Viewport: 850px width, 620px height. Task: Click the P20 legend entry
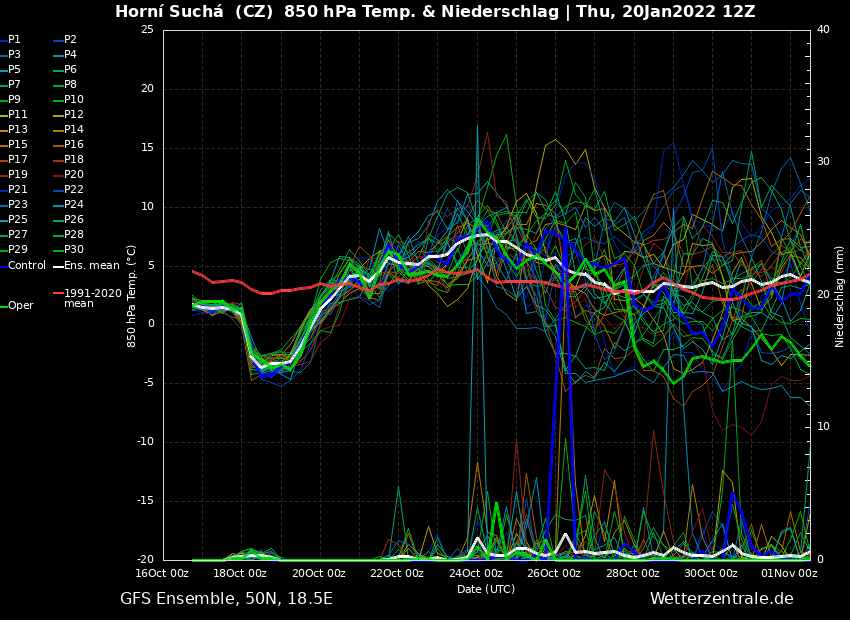73,175
